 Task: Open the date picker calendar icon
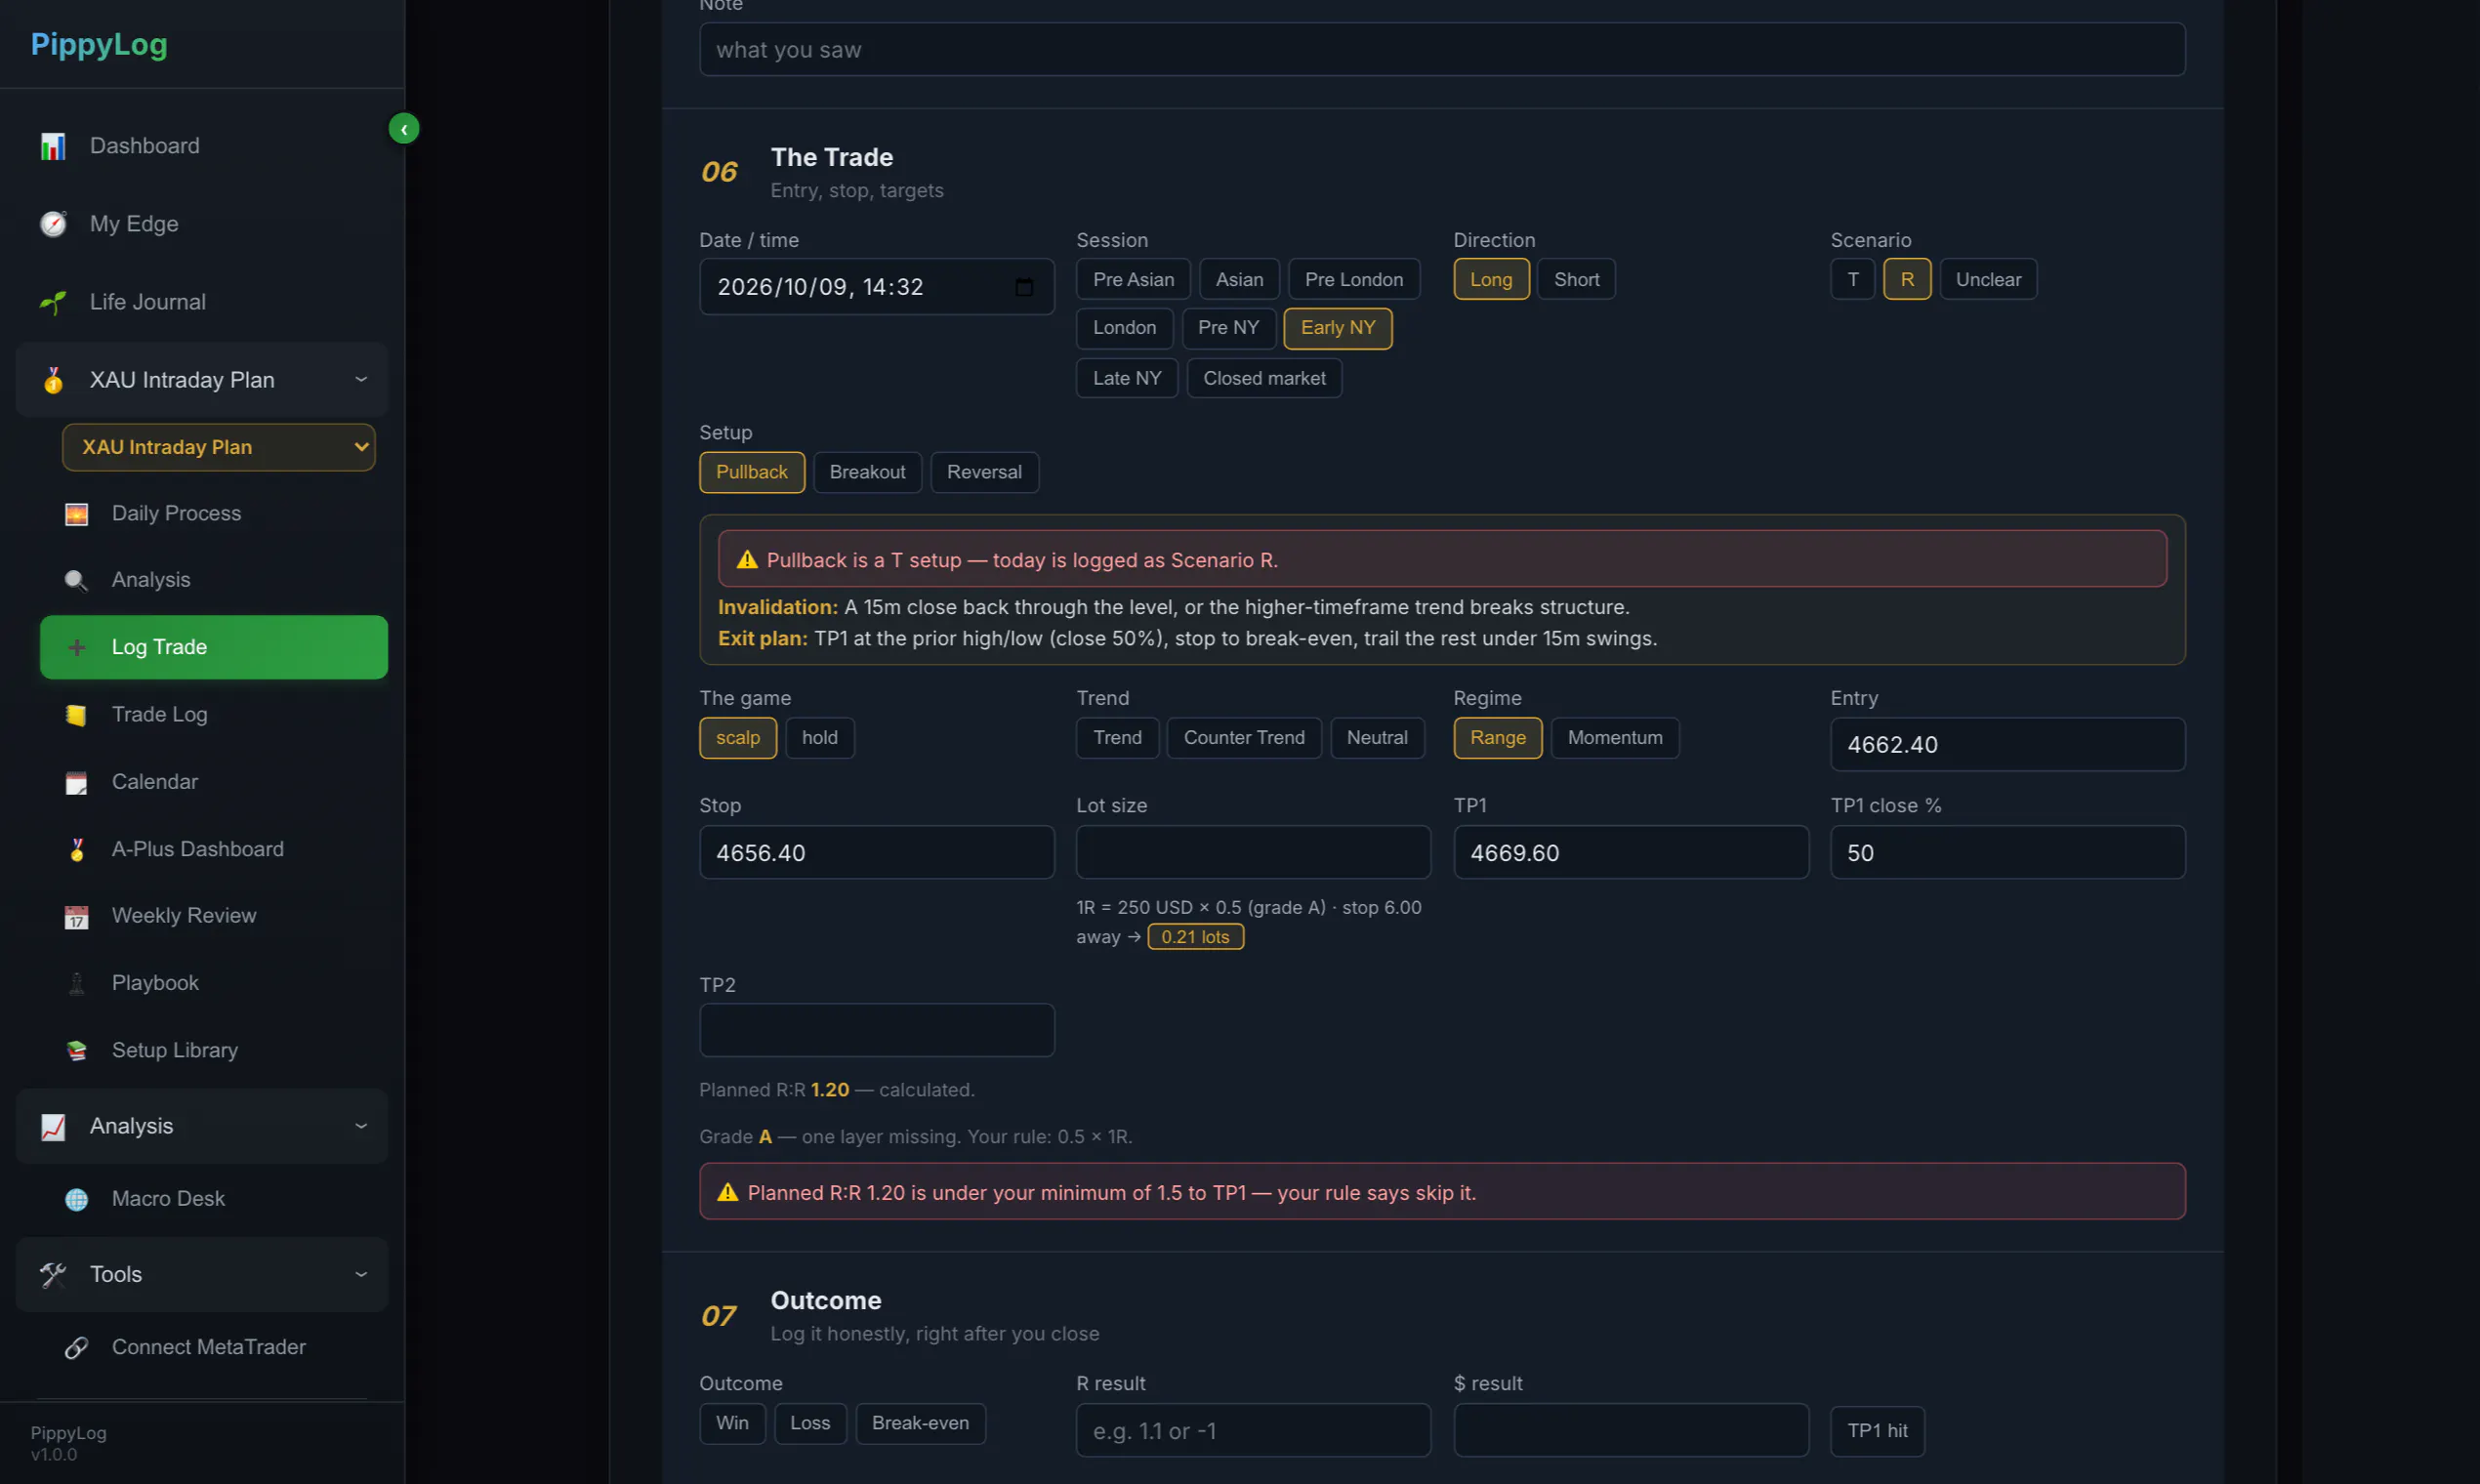[x=1024, y=287]
